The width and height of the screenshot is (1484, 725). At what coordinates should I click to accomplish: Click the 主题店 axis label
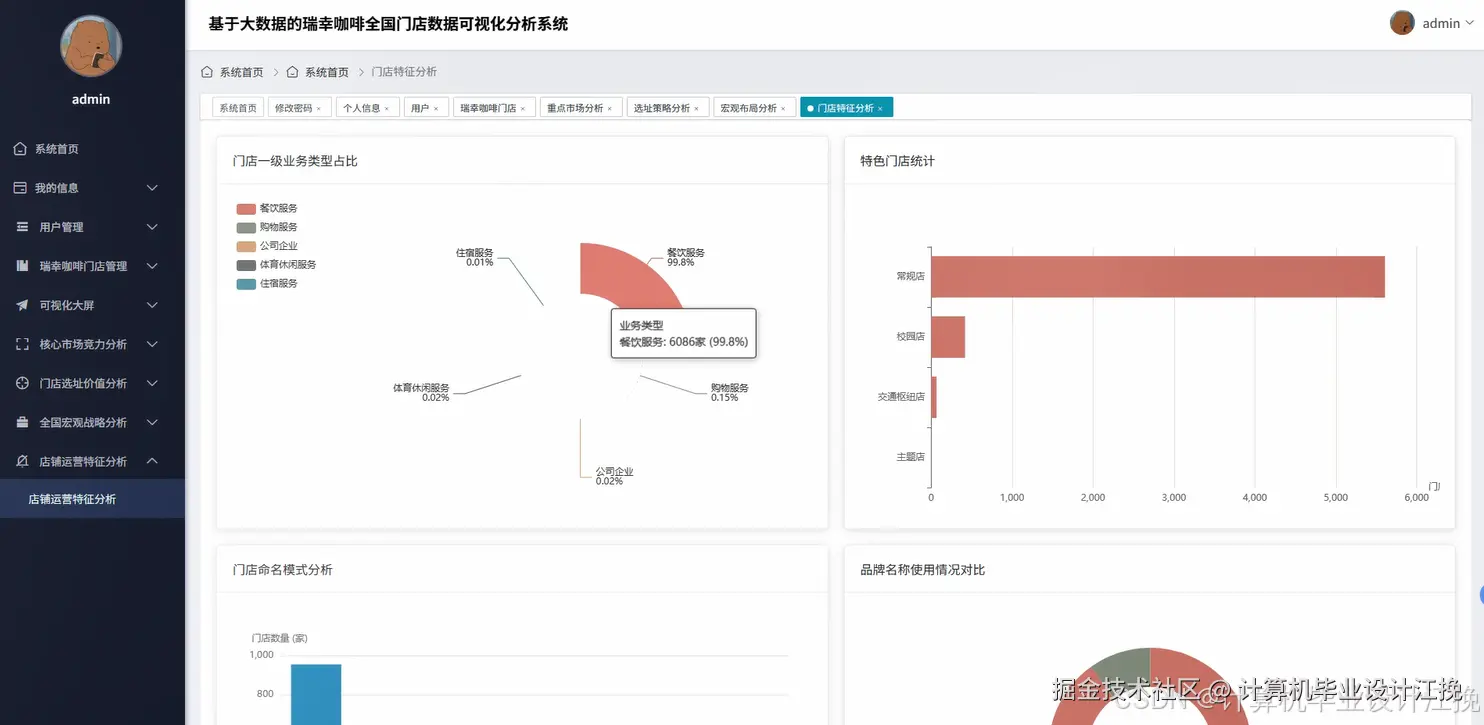(x=911, y=457)
